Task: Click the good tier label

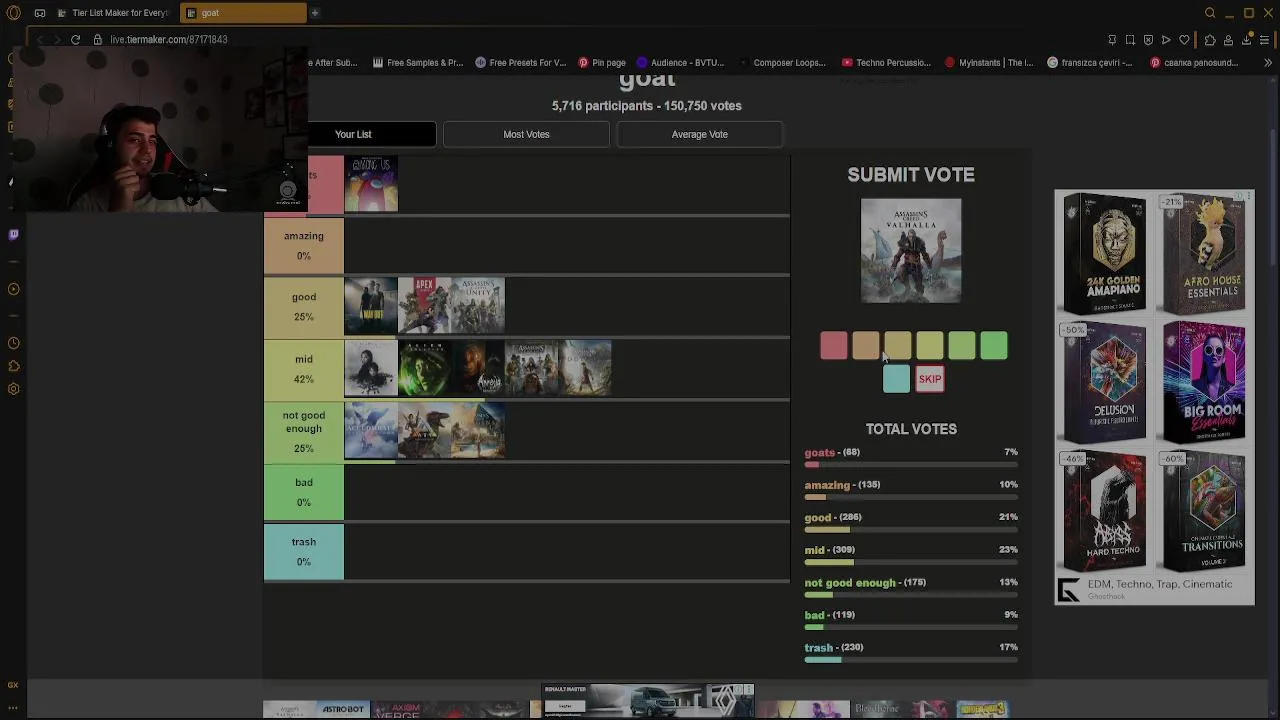Action: [x=304, y=306]
